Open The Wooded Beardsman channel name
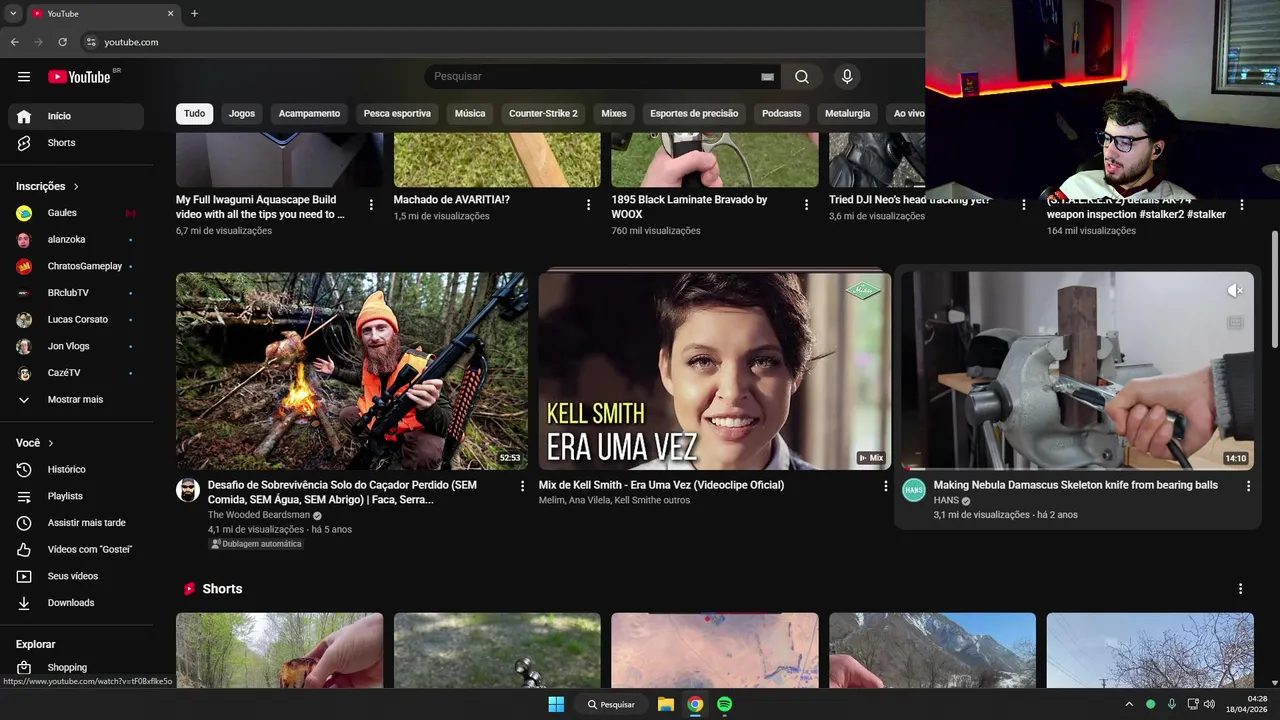Image resolution: width=1280 pixels, height=720 pixels. click(x=259, y=515)
